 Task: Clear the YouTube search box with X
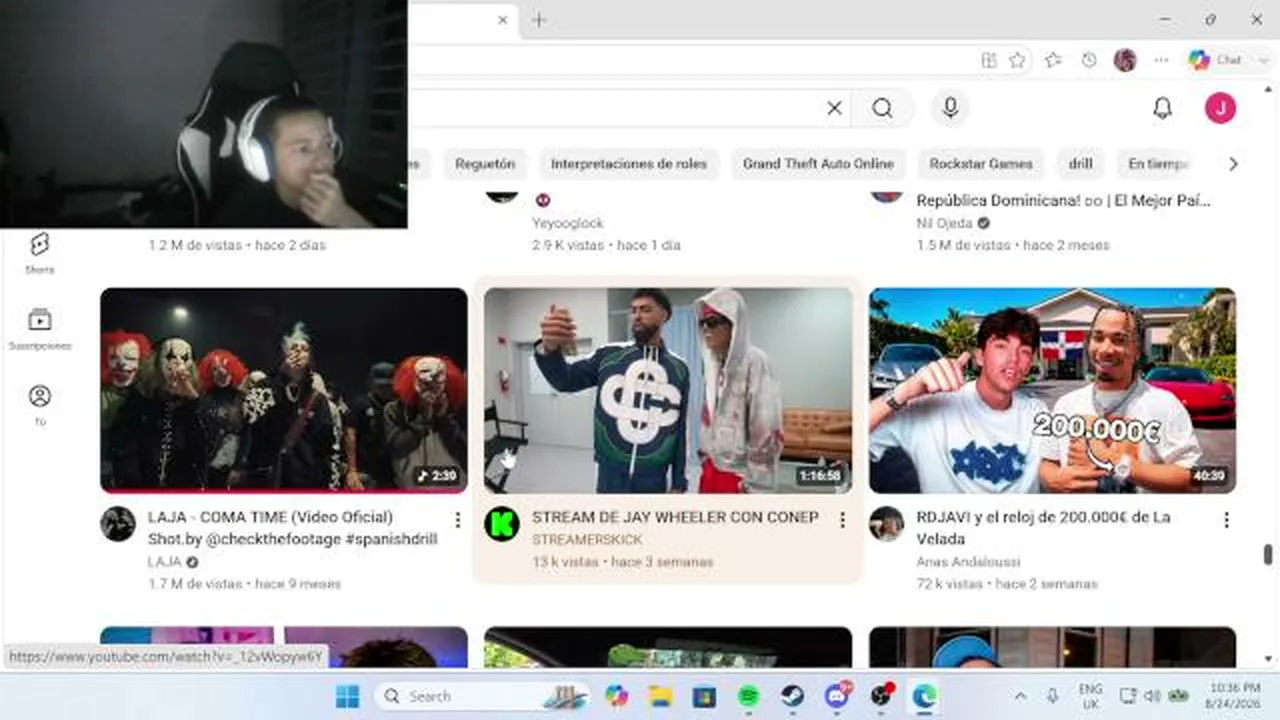tap(834, 108)
